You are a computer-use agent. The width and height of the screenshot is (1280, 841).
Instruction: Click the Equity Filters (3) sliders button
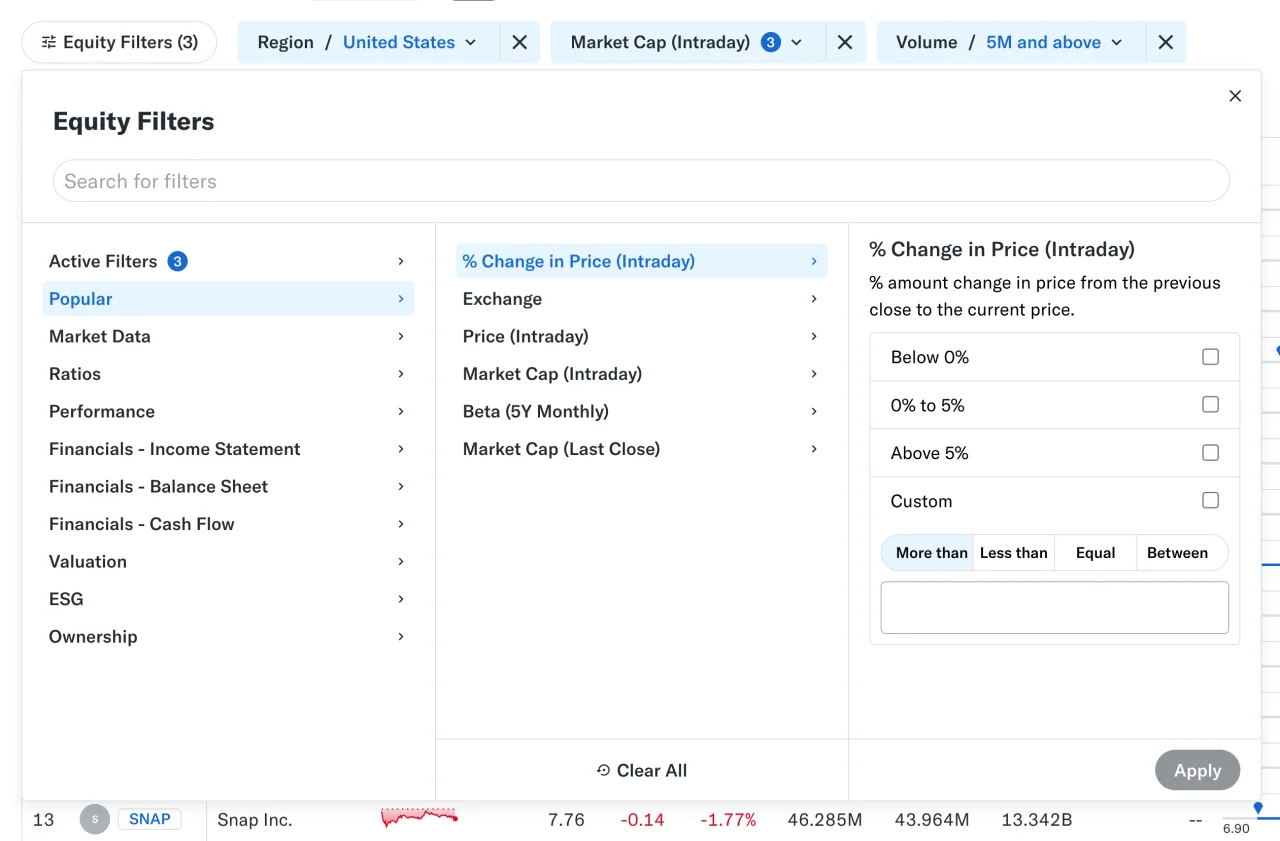tap(119, 42)
